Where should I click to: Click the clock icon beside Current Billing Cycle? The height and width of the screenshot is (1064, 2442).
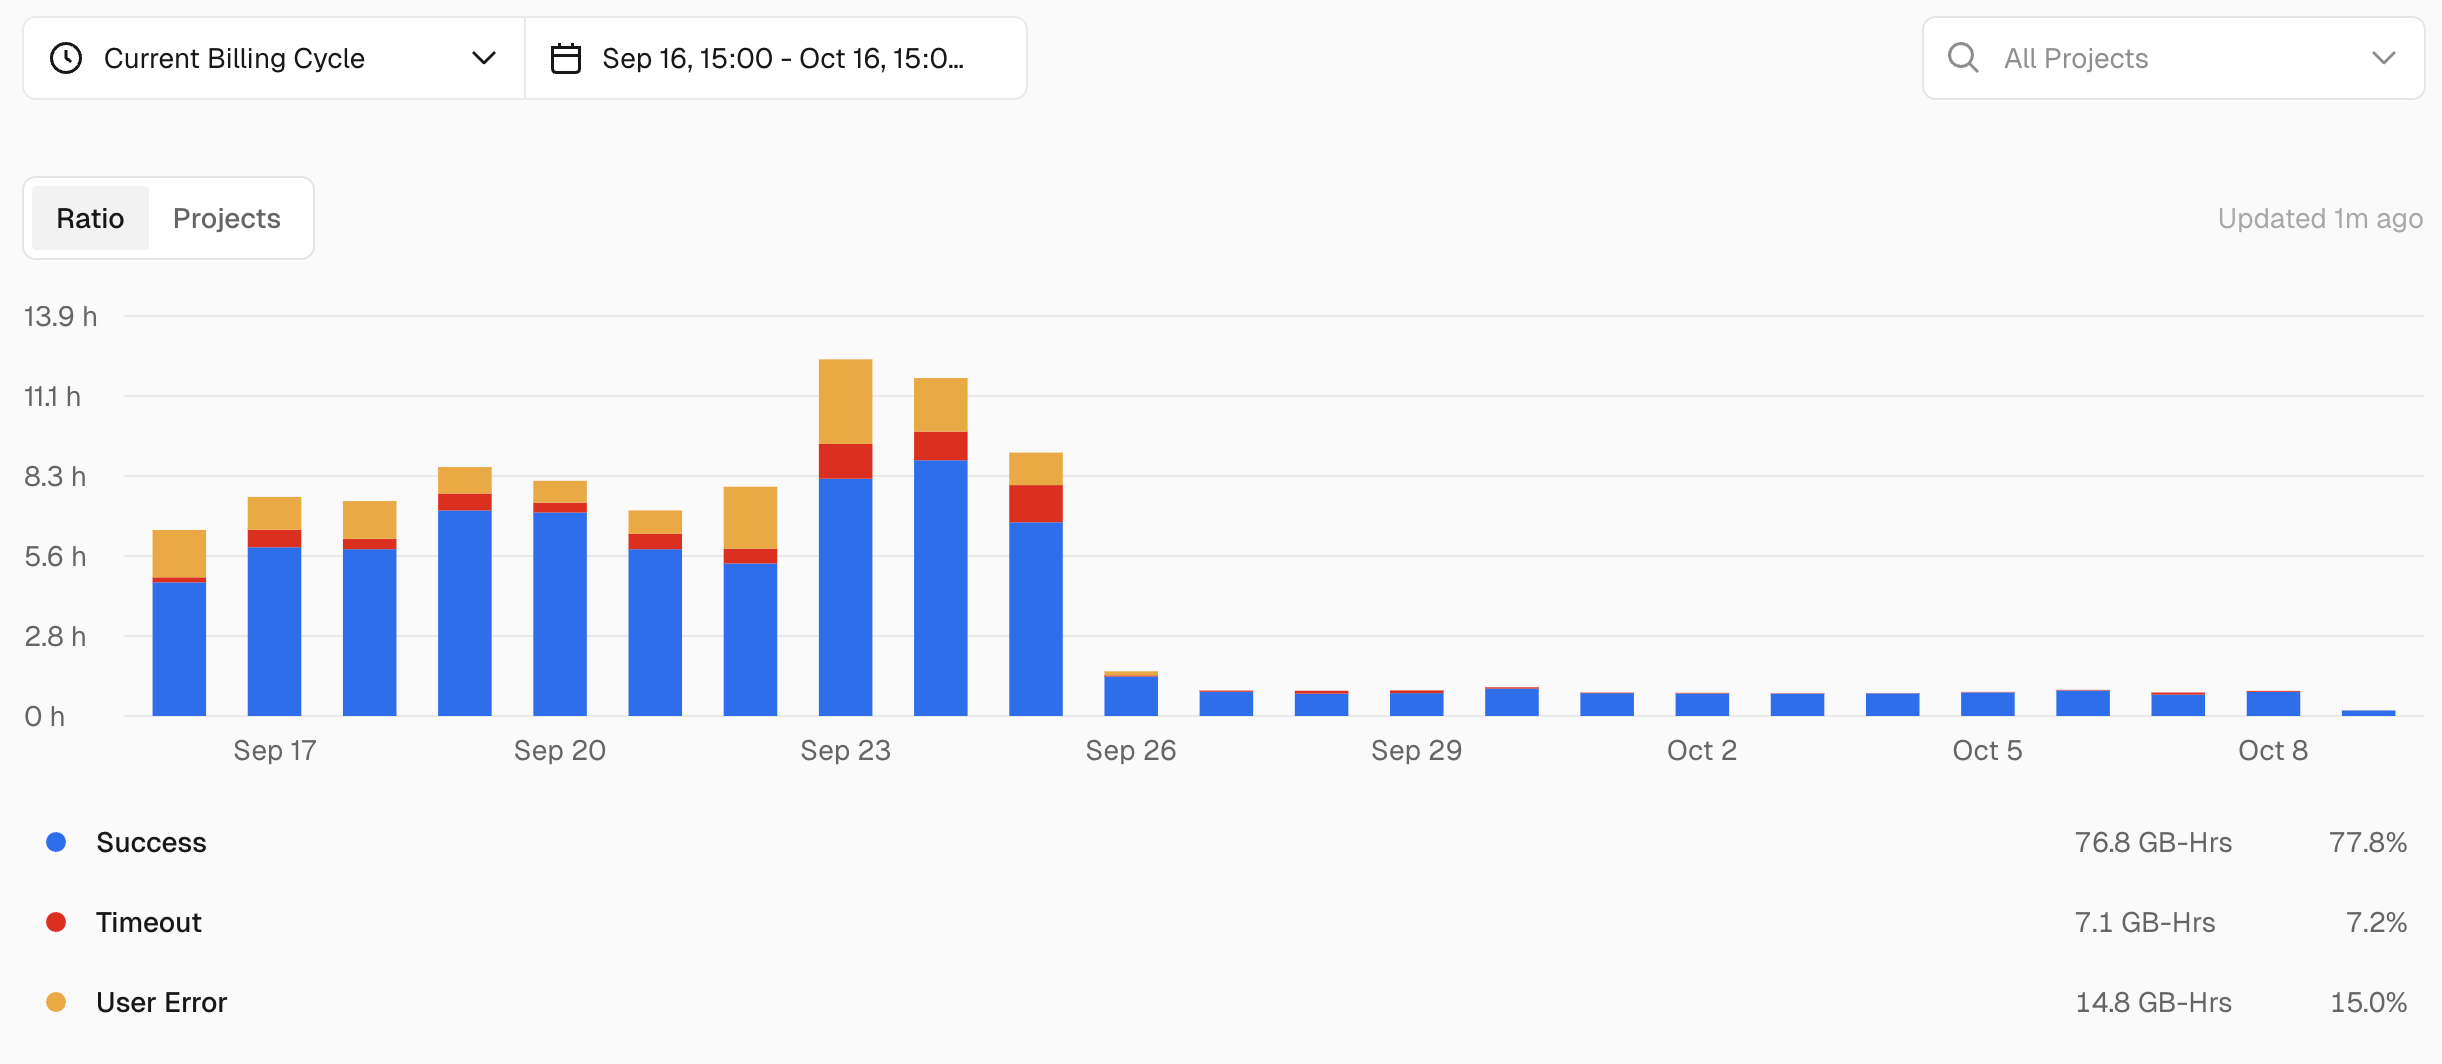[66, 58]
